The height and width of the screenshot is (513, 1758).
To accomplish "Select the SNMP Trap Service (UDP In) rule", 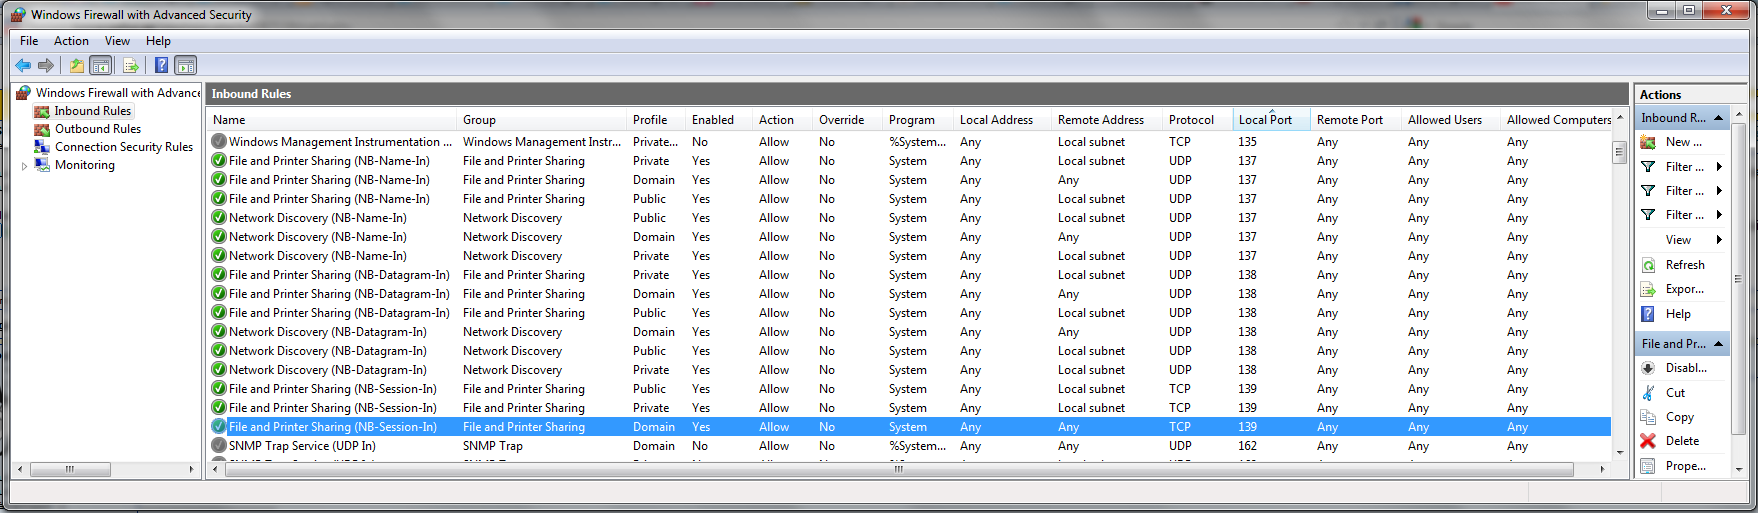I will click(x=302, y=446).
